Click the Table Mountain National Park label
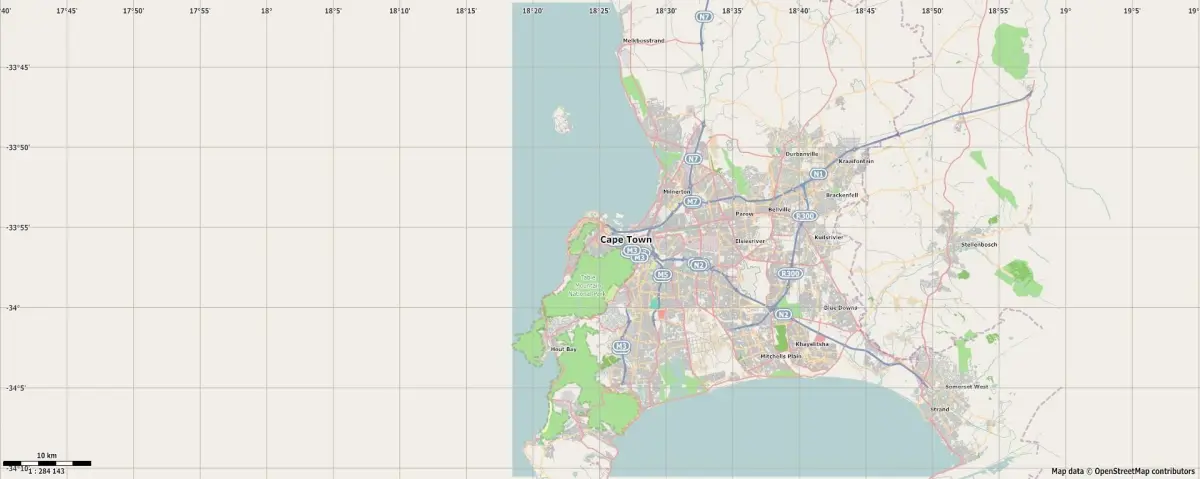Screen dimensions: 1200x479 pyautogui.click(x=587, y=286)
